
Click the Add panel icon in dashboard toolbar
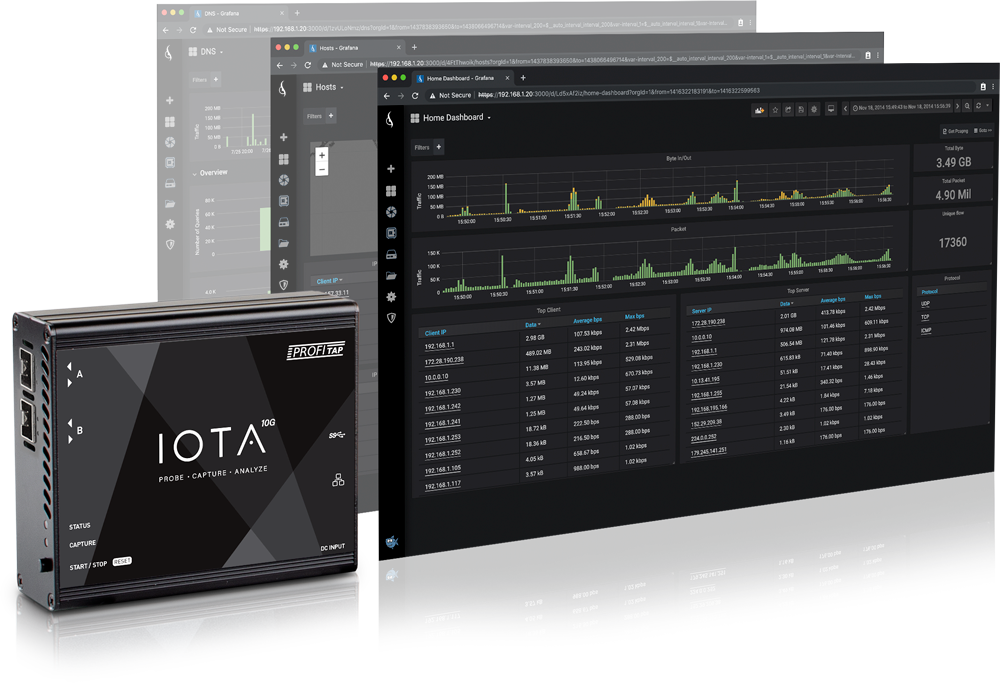tap(759, 110)
